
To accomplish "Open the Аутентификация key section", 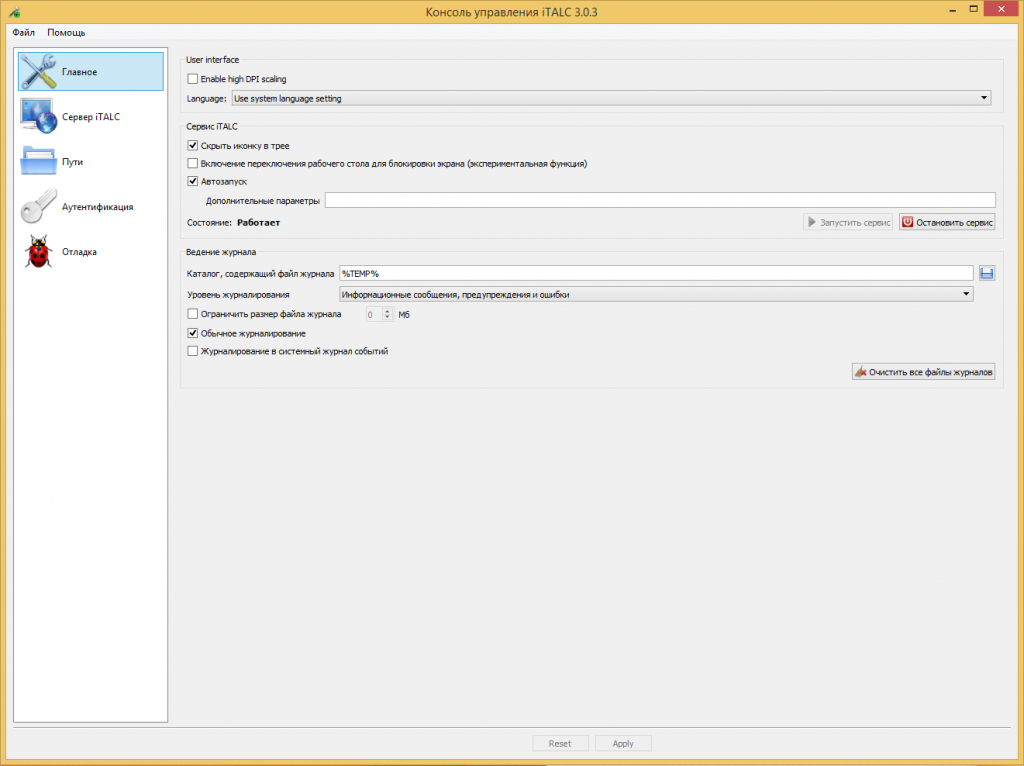I will 91,207.
